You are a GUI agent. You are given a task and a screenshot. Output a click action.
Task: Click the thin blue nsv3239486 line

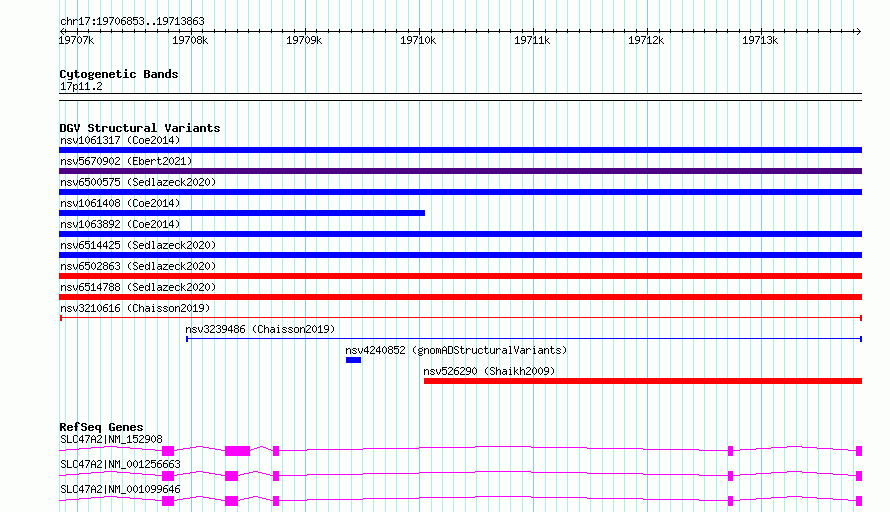click(524, 339)
